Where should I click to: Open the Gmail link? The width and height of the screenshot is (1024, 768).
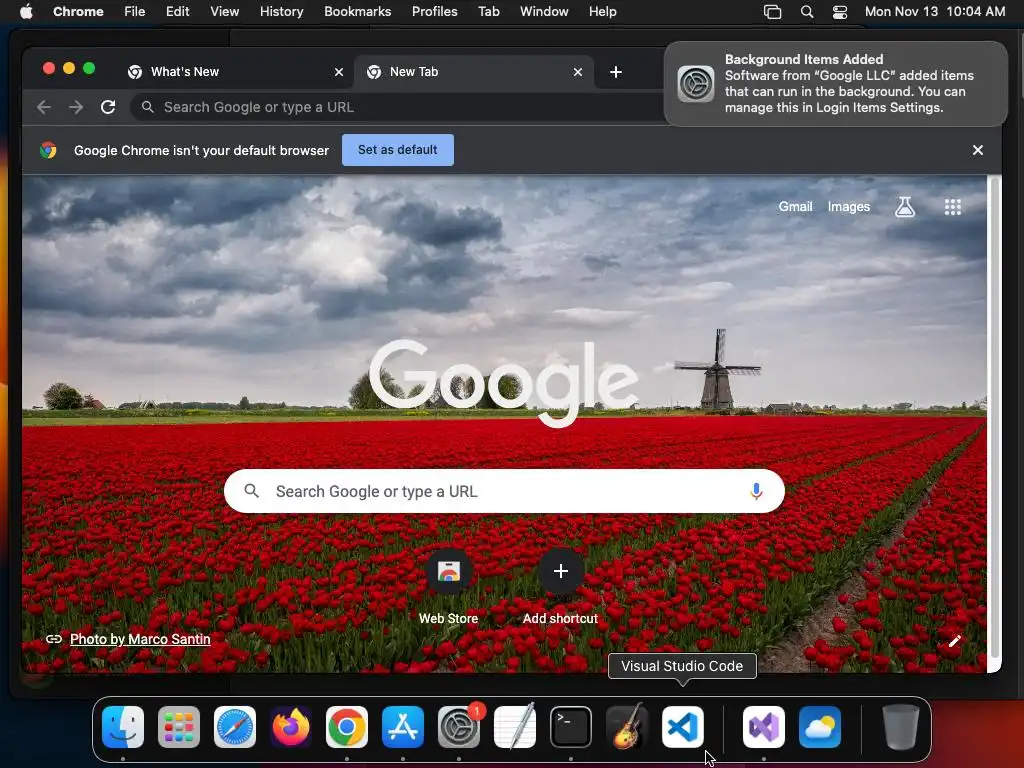(x=795, y=206)
